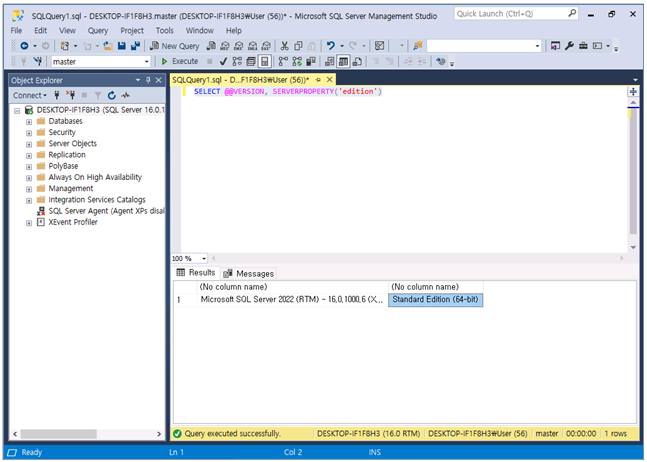Expand the Databases folder
The height and width of the screenshot is (462, 647).
click(x=29, y=122)
